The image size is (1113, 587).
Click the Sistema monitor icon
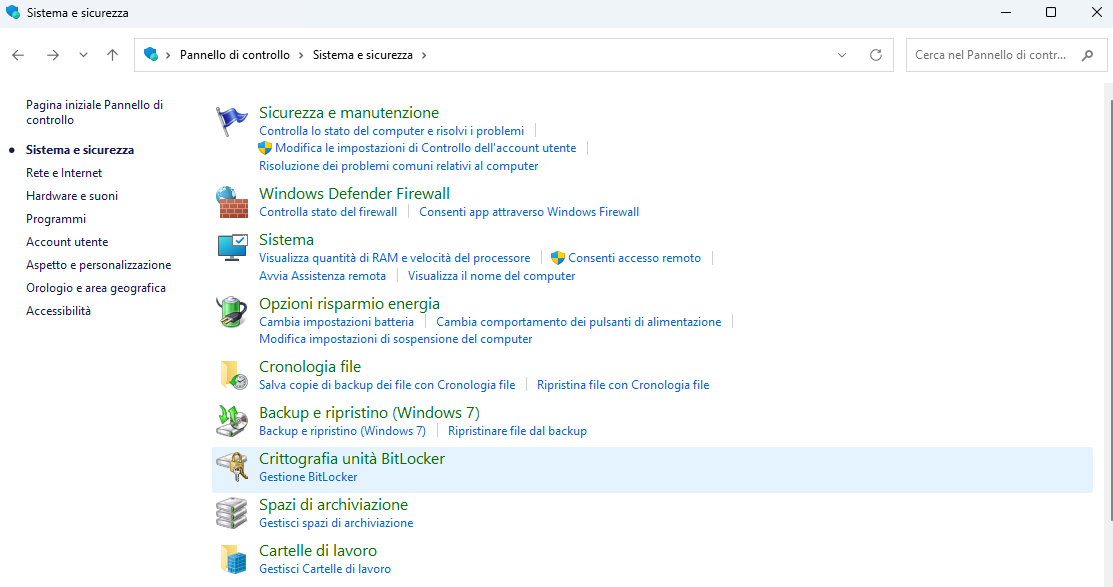pos(232,248)
